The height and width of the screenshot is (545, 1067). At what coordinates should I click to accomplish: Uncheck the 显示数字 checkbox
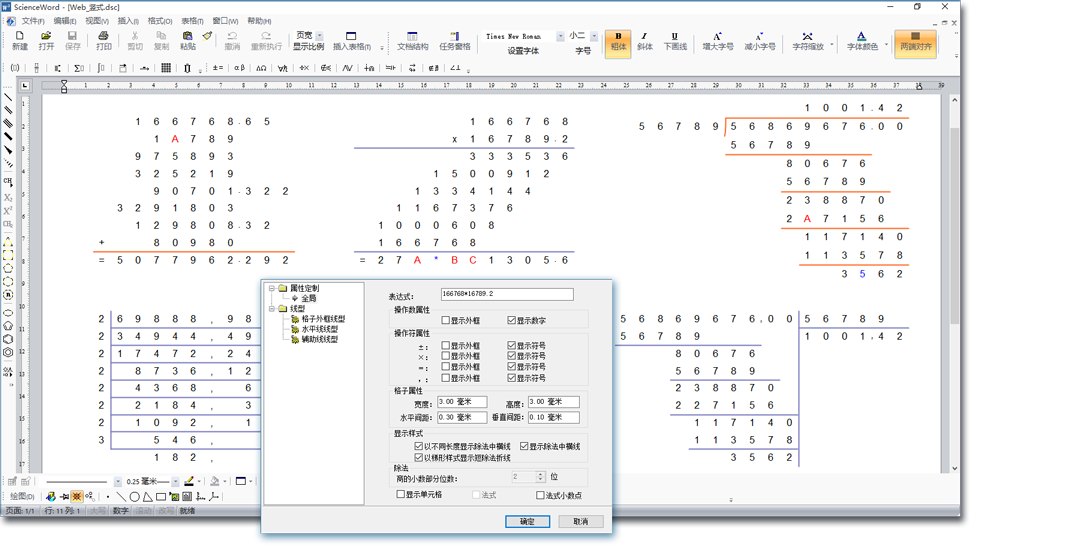pyautogui.click(x=512, y=321)
